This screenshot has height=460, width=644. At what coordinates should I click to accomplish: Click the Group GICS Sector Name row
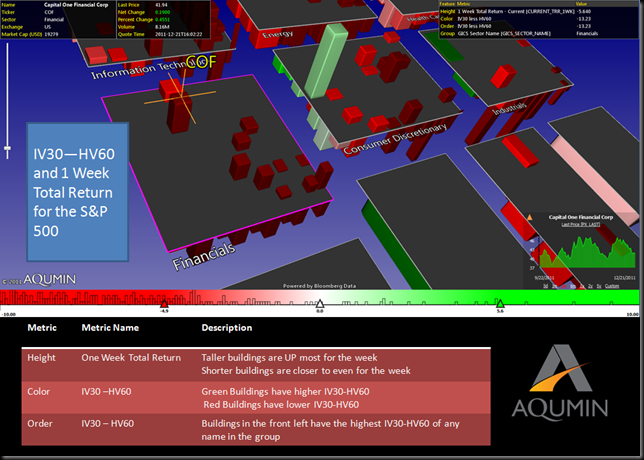coord(538,33)
